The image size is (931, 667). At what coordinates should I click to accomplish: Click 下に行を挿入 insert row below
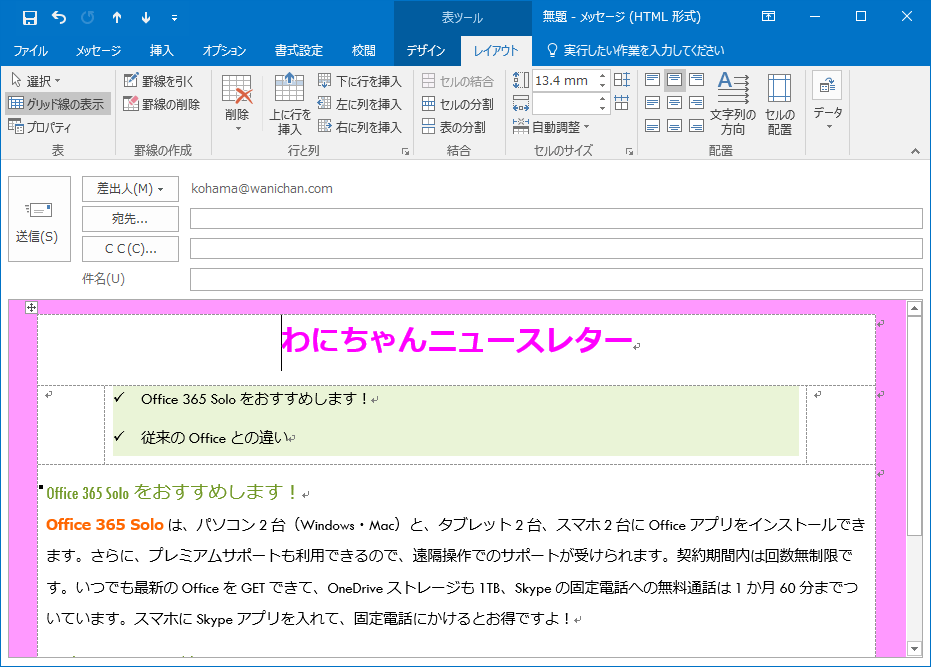tap(360, 81)
